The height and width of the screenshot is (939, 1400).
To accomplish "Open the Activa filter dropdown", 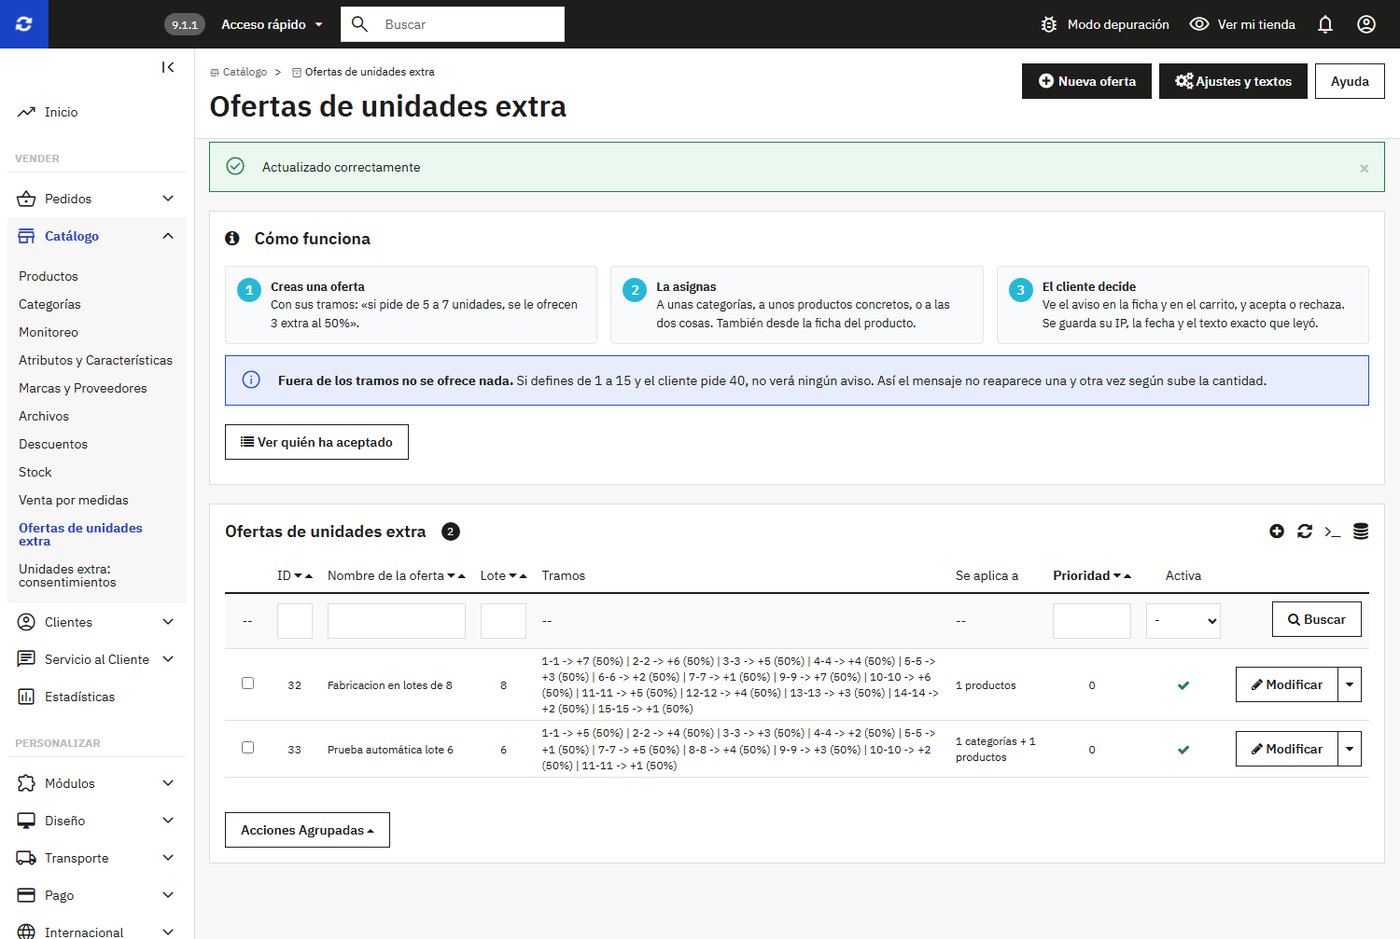I will point(1184,620).
